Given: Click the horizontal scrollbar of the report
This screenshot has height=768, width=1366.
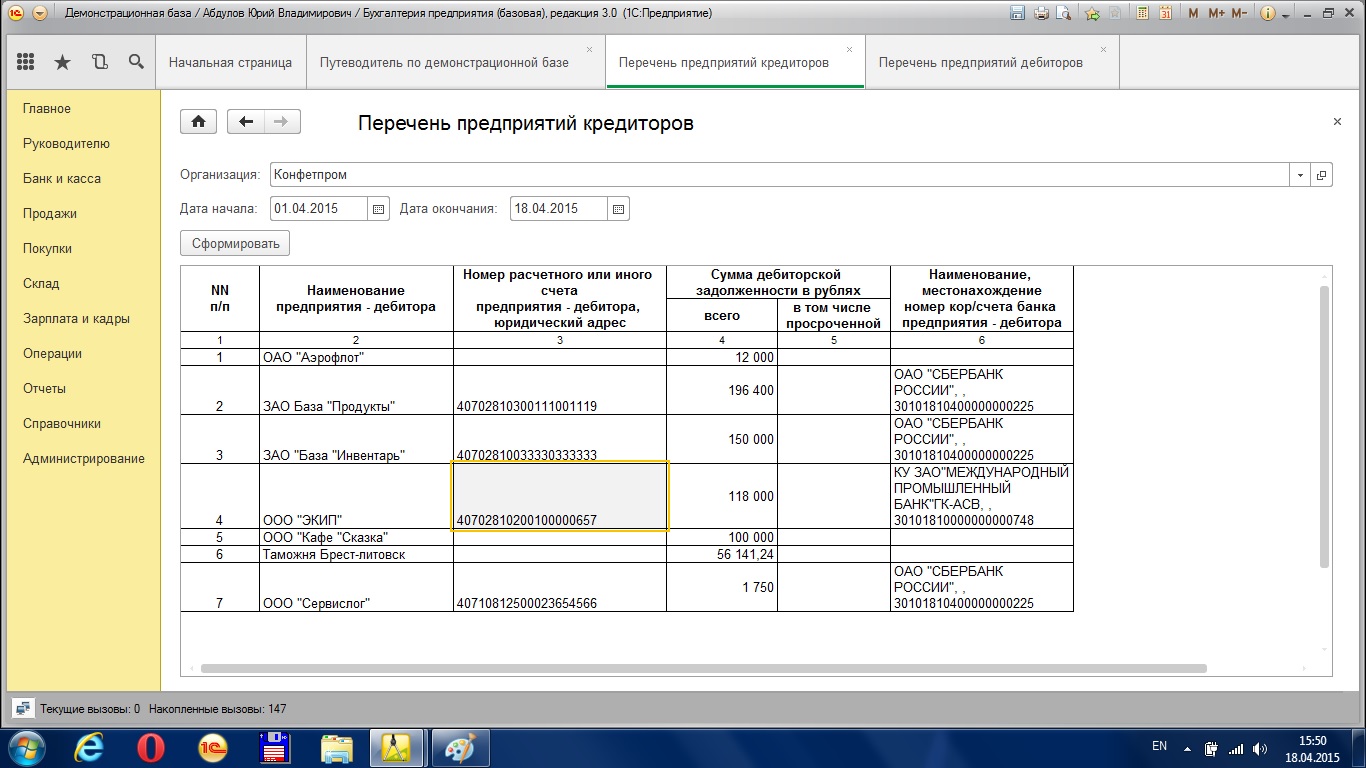Looking at the screenshot, I should pyautogui.click(x=704, y=668).
